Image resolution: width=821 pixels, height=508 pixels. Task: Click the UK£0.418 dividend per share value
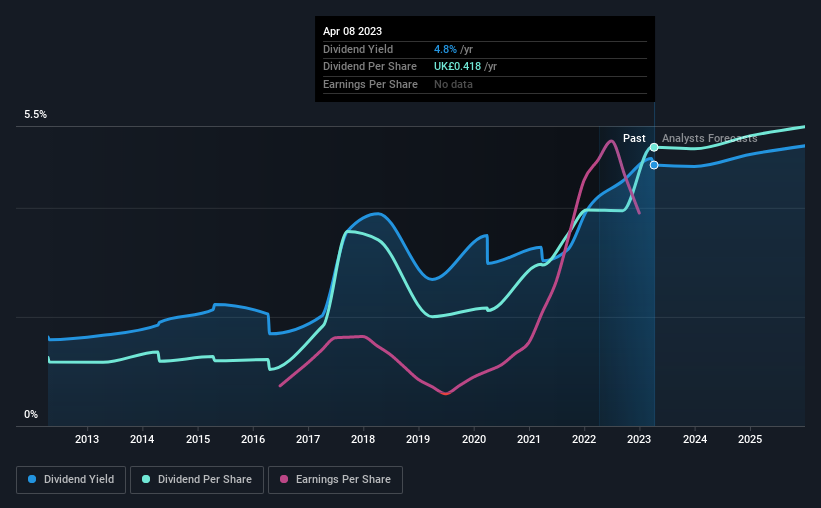[x=457, y=67]
